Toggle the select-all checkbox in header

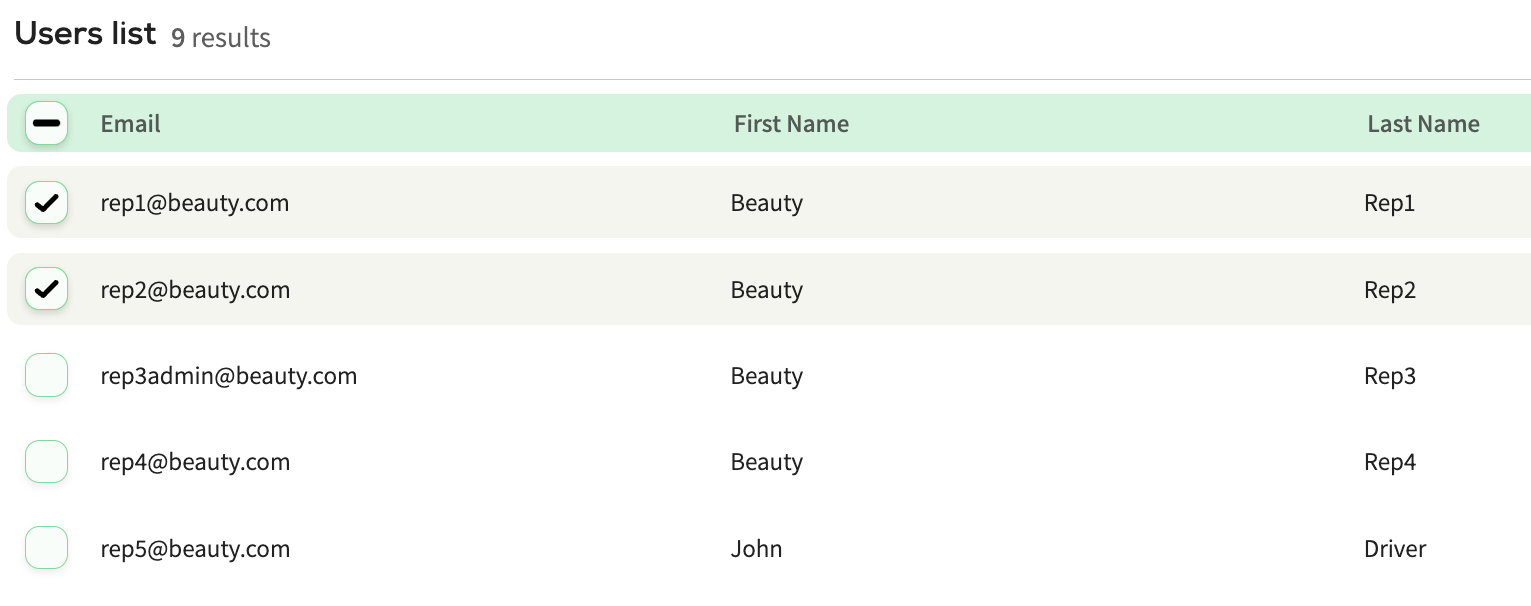pos(46,123)
